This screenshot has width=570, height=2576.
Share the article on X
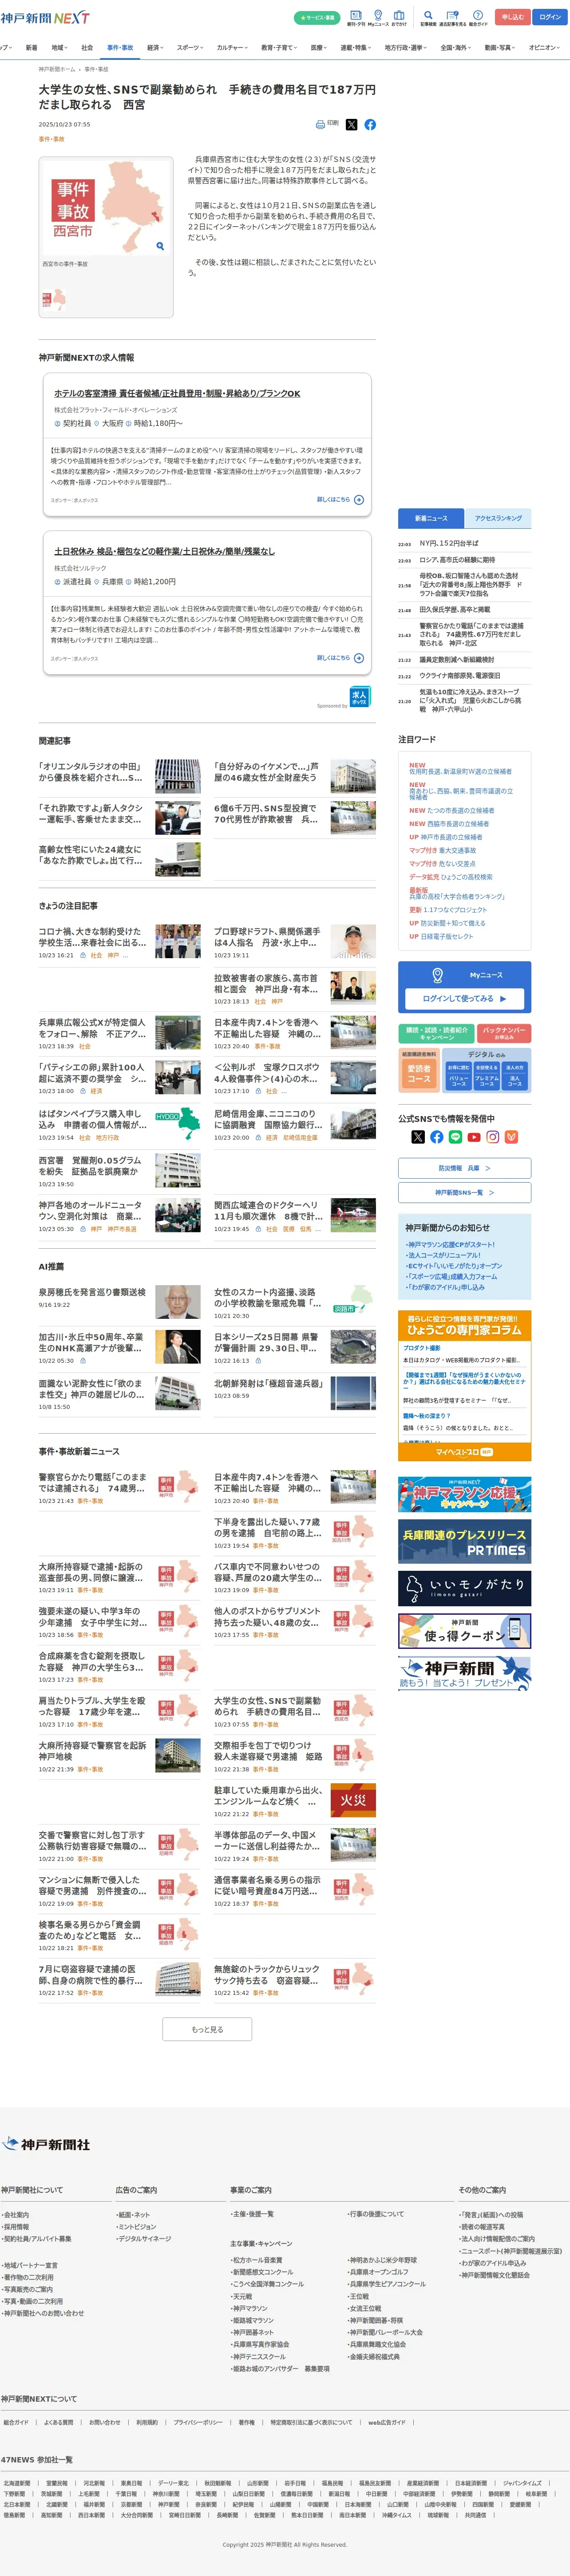coord(351,125)
